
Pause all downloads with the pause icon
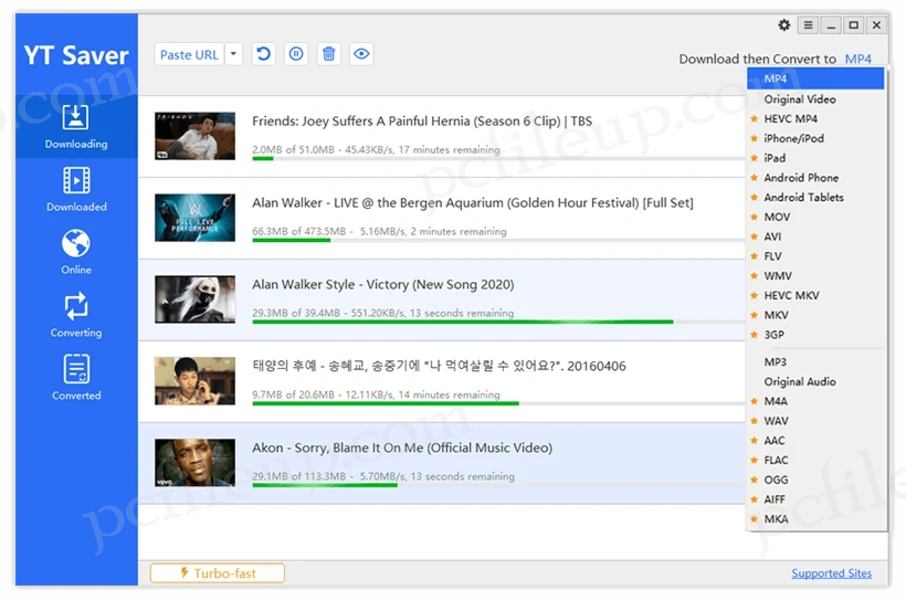296,55
